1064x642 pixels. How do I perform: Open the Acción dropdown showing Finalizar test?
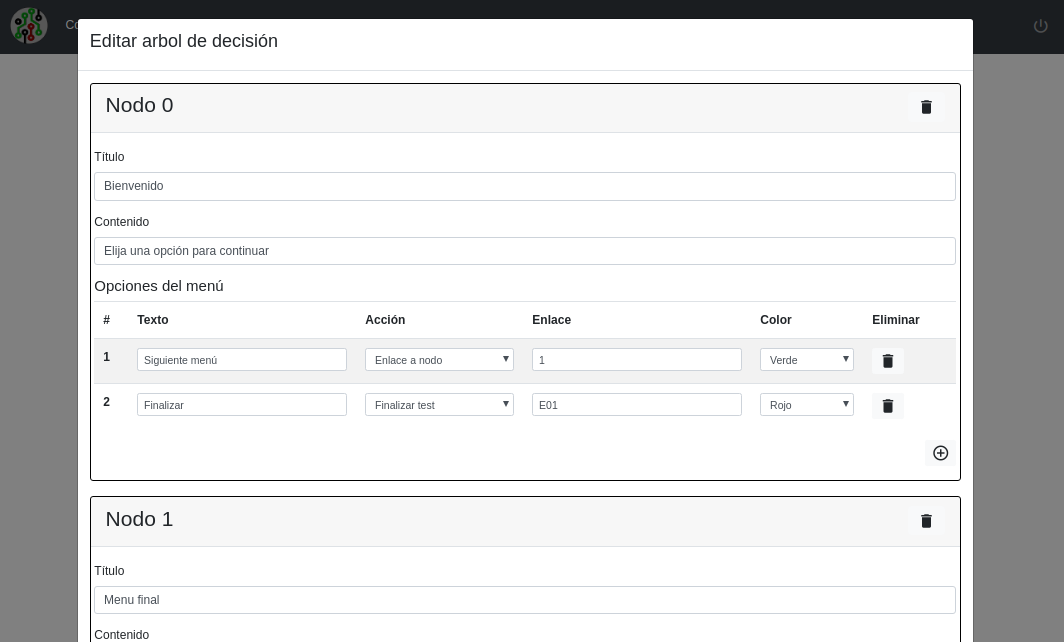pos(439,404)
